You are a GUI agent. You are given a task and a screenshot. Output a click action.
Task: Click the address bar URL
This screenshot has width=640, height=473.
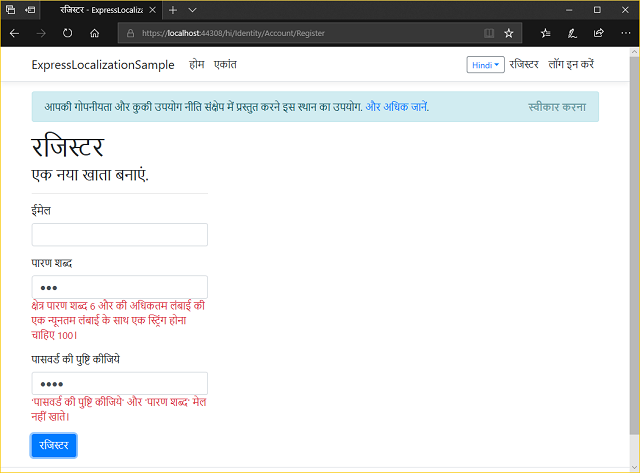[x=233, y=33]
